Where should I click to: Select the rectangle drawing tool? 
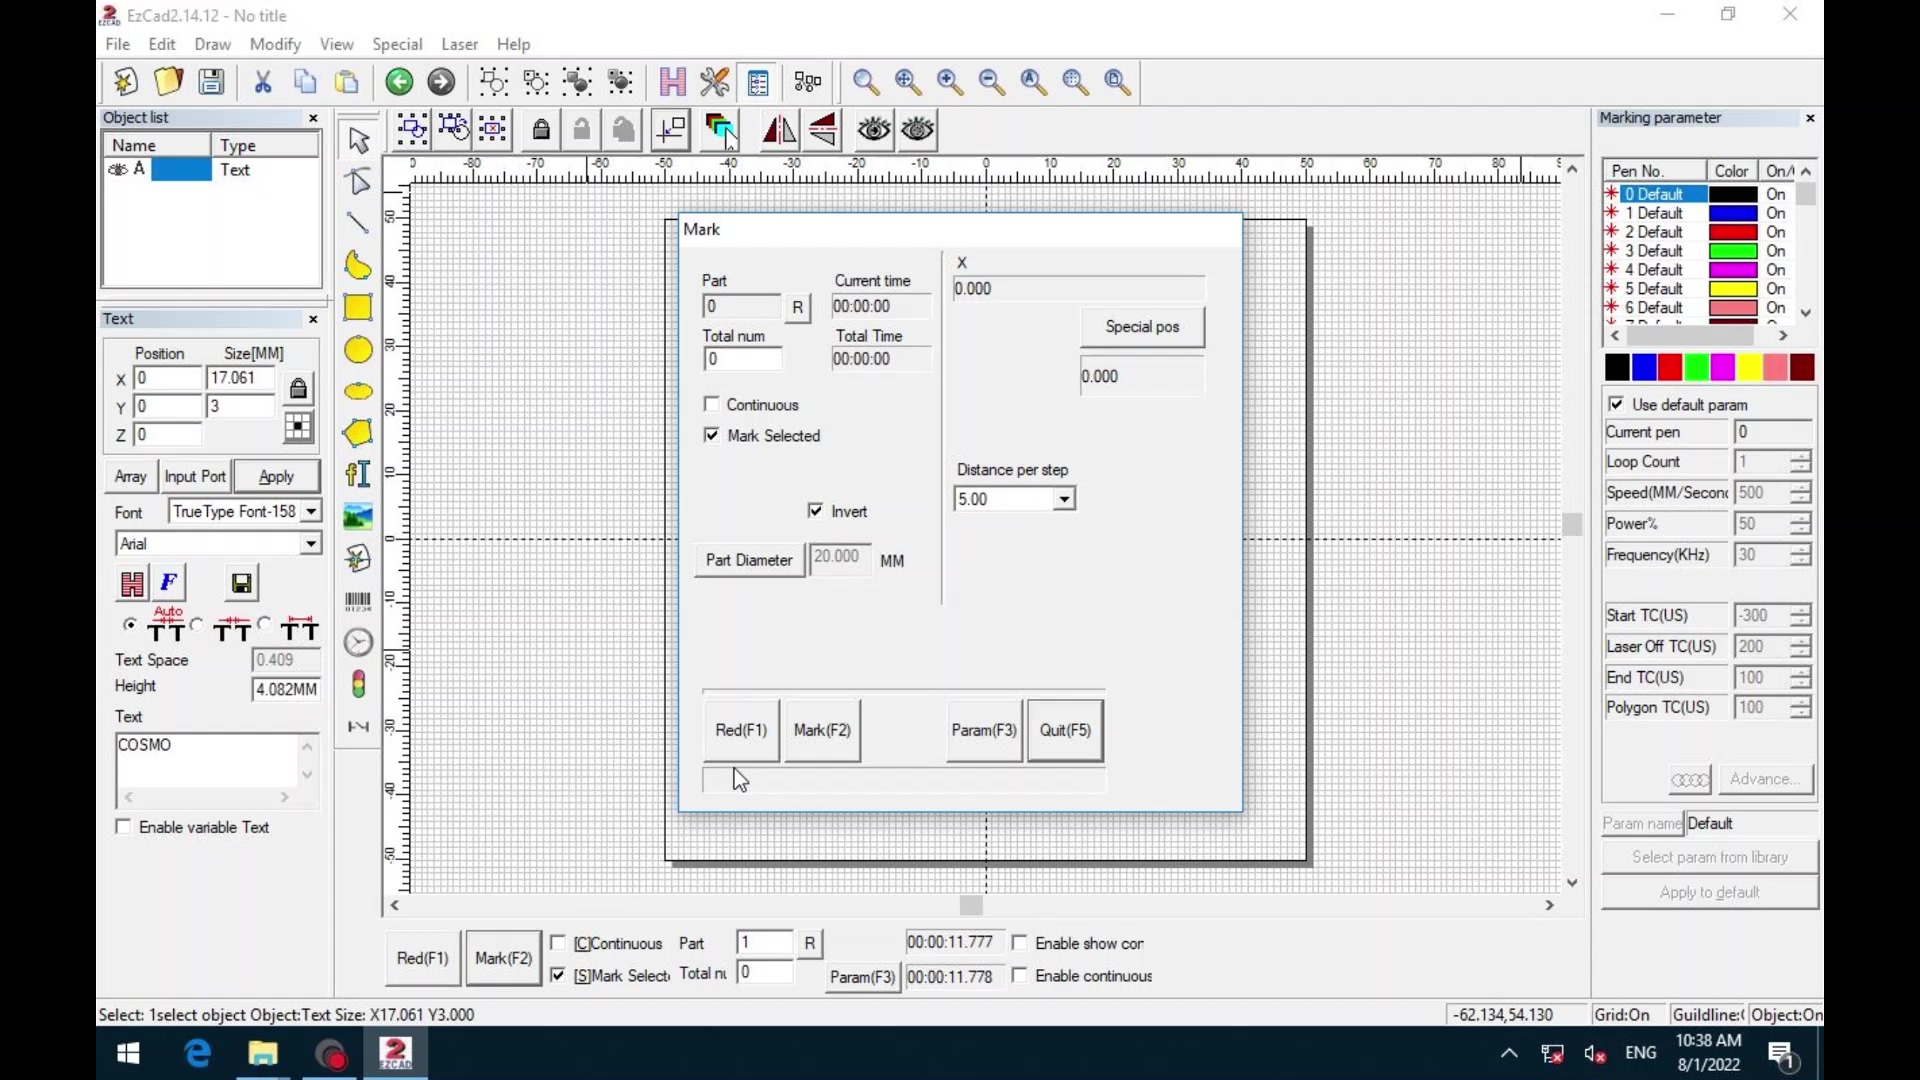[358, 307]
